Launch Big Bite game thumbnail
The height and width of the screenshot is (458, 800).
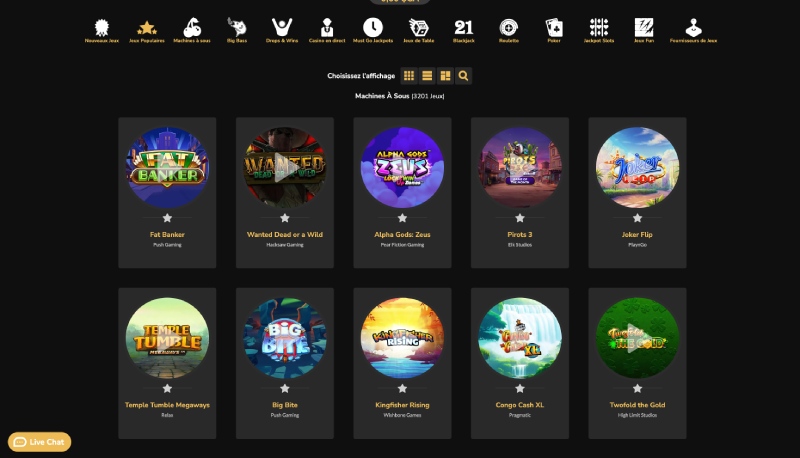285,338
